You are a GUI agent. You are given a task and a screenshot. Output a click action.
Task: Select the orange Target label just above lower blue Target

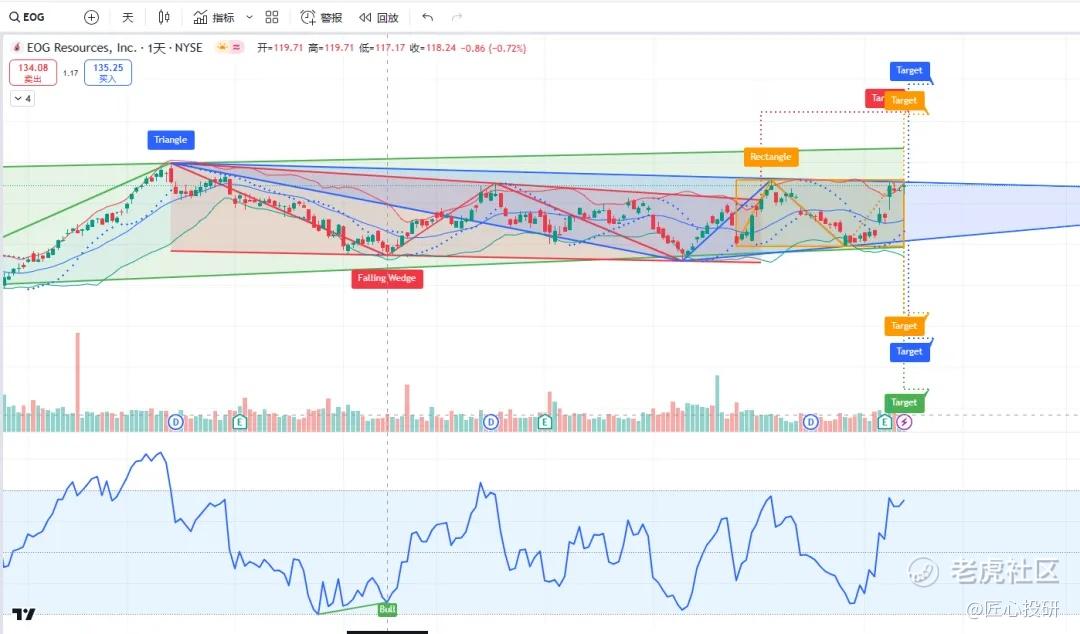click(x=904, y=326)
